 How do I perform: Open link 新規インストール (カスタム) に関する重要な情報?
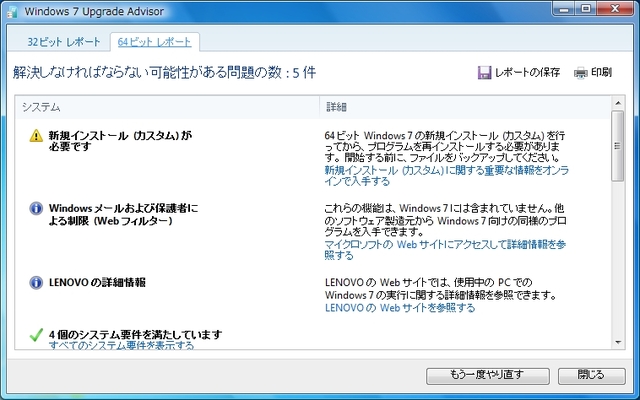tap(447, 176)
